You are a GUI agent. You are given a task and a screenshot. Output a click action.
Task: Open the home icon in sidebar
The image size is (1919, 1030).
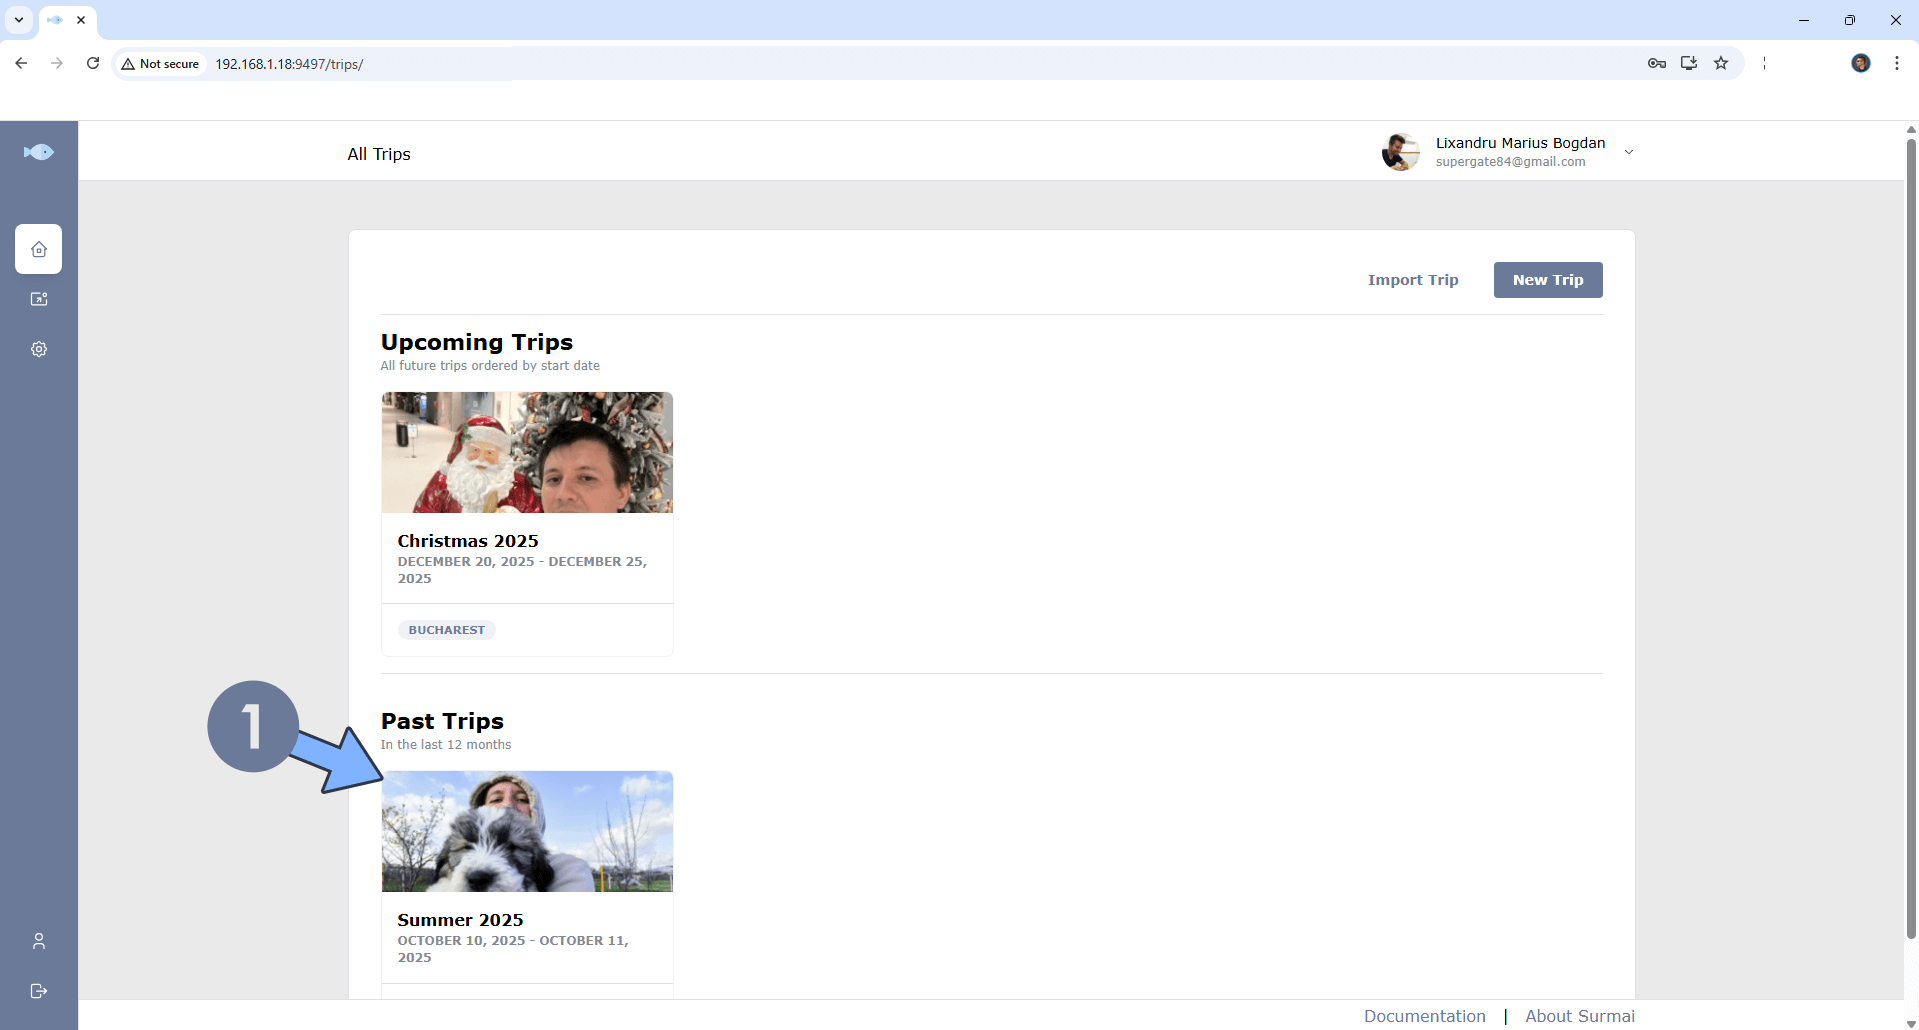[x=39, y=249]
